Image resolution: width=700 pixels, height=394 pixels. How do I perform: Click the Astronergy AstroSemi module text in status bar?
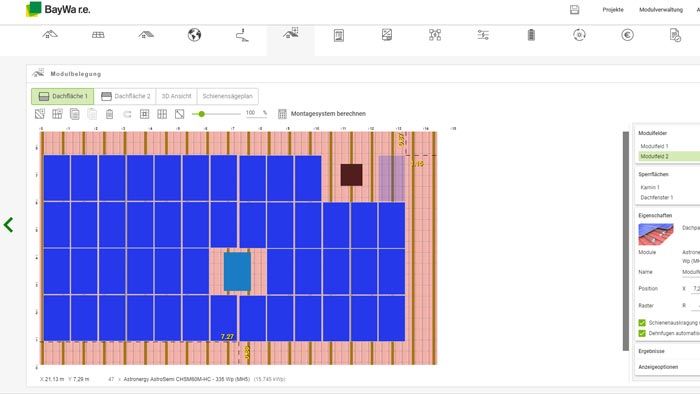click(187, 379)
